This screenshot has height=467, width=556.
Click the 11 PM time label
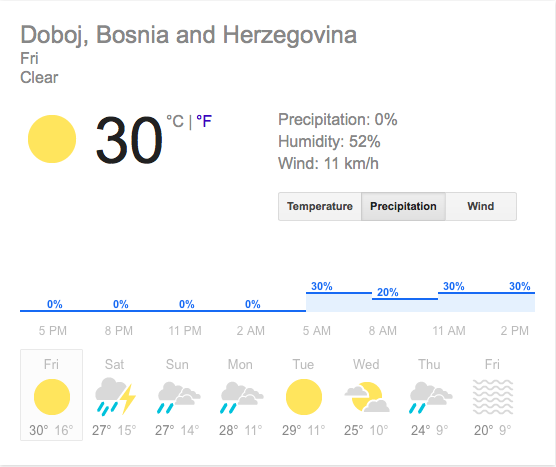(x=185, y=331)
